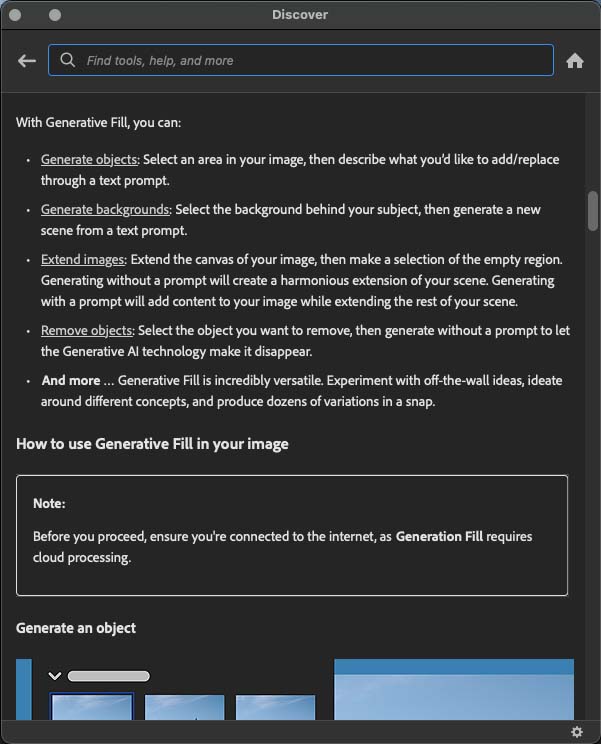Open the 'Extend images' link
Image resolution: width=601 pixels, height=744 pixels.
pyautogui.click(x=82, y=260)
